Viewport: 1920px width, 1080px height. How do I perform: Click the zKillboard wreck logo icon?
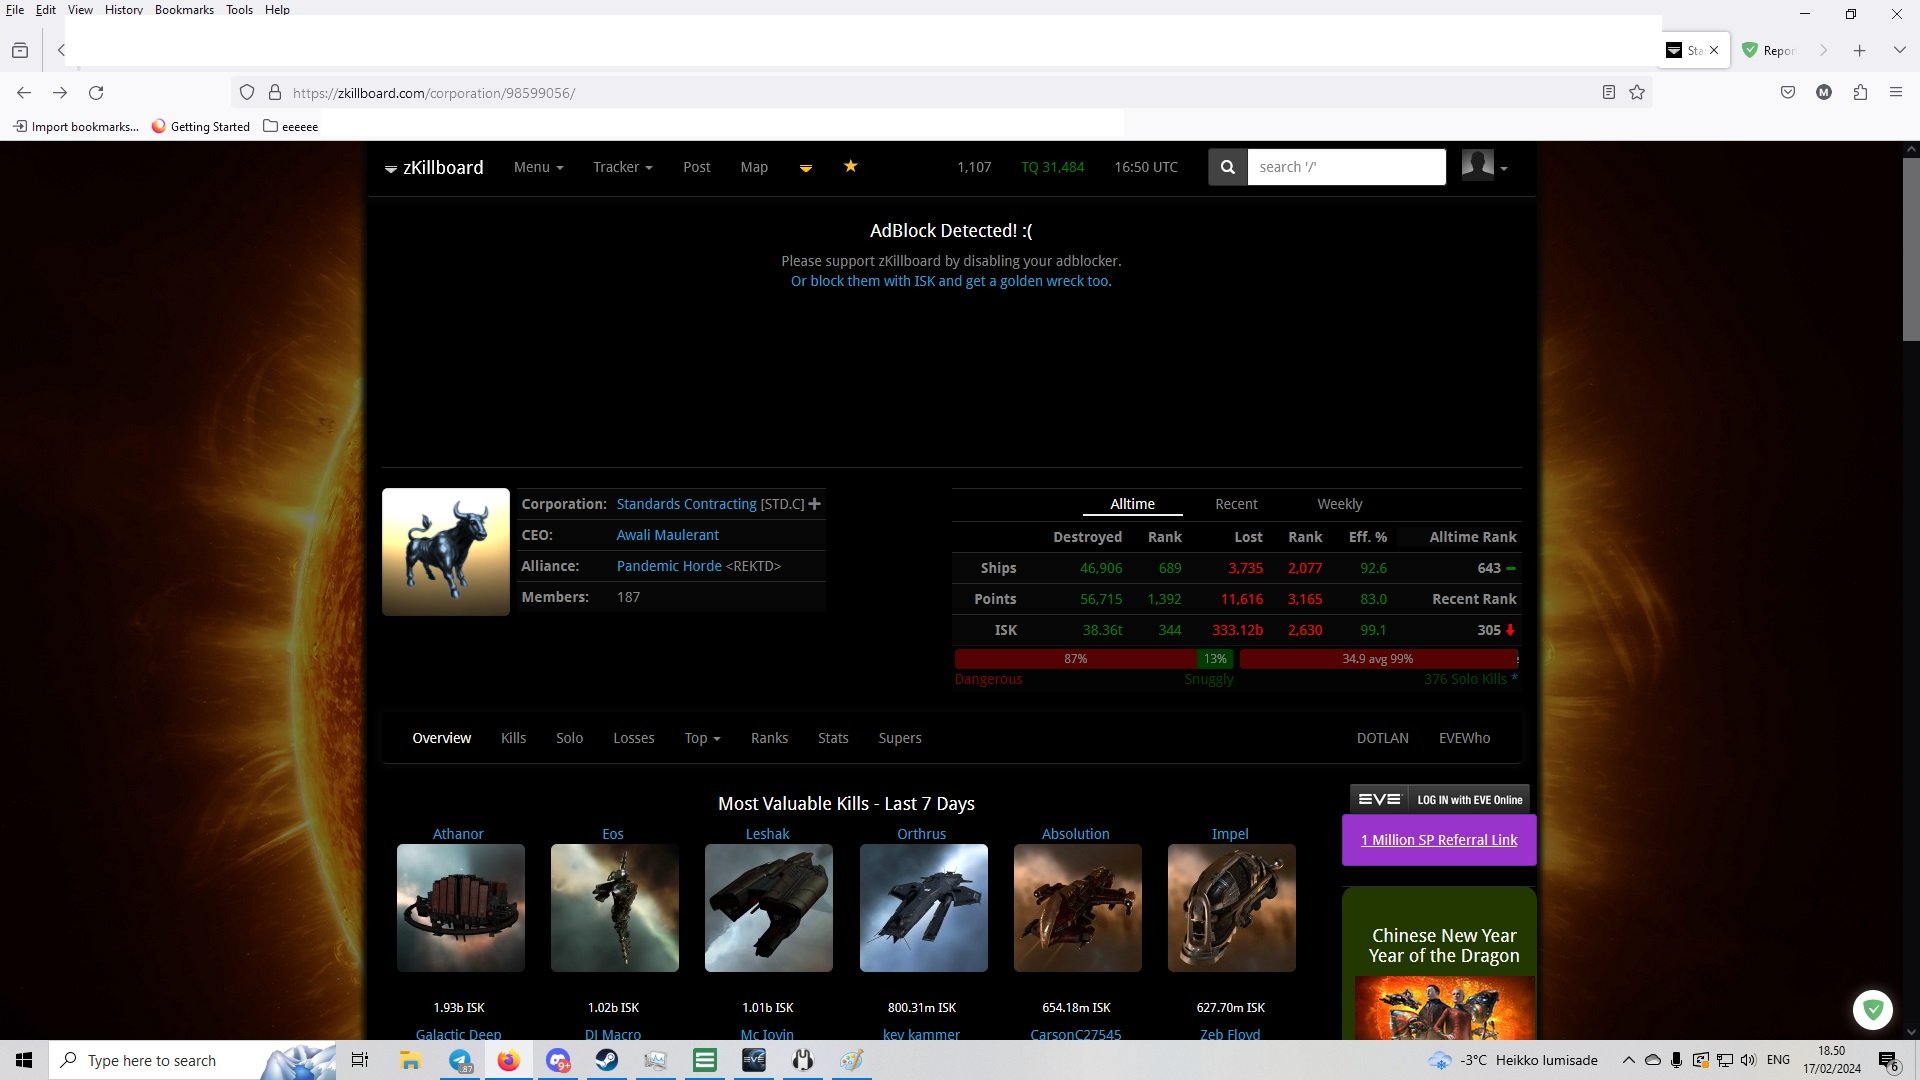tap(391, 169)
